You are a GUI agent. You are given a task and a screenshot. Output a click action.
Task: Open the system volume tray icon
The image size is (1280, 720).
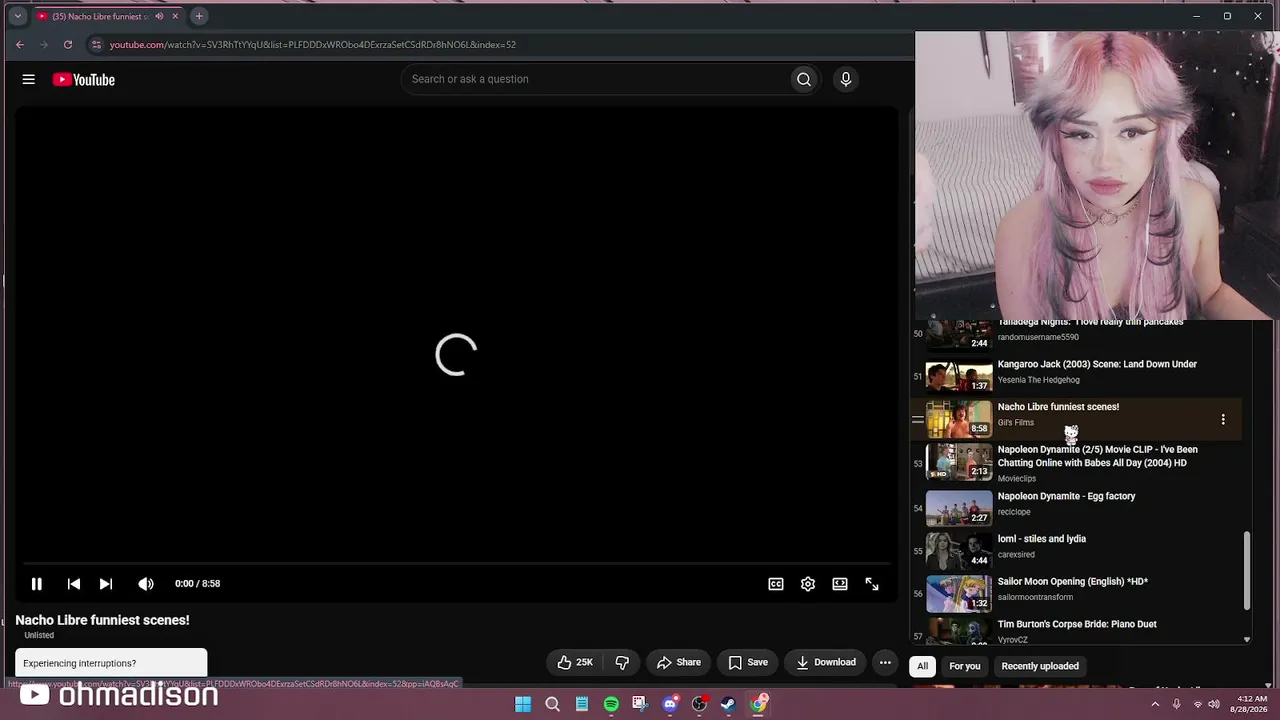pyautogui.click(x=1215, y=704)
